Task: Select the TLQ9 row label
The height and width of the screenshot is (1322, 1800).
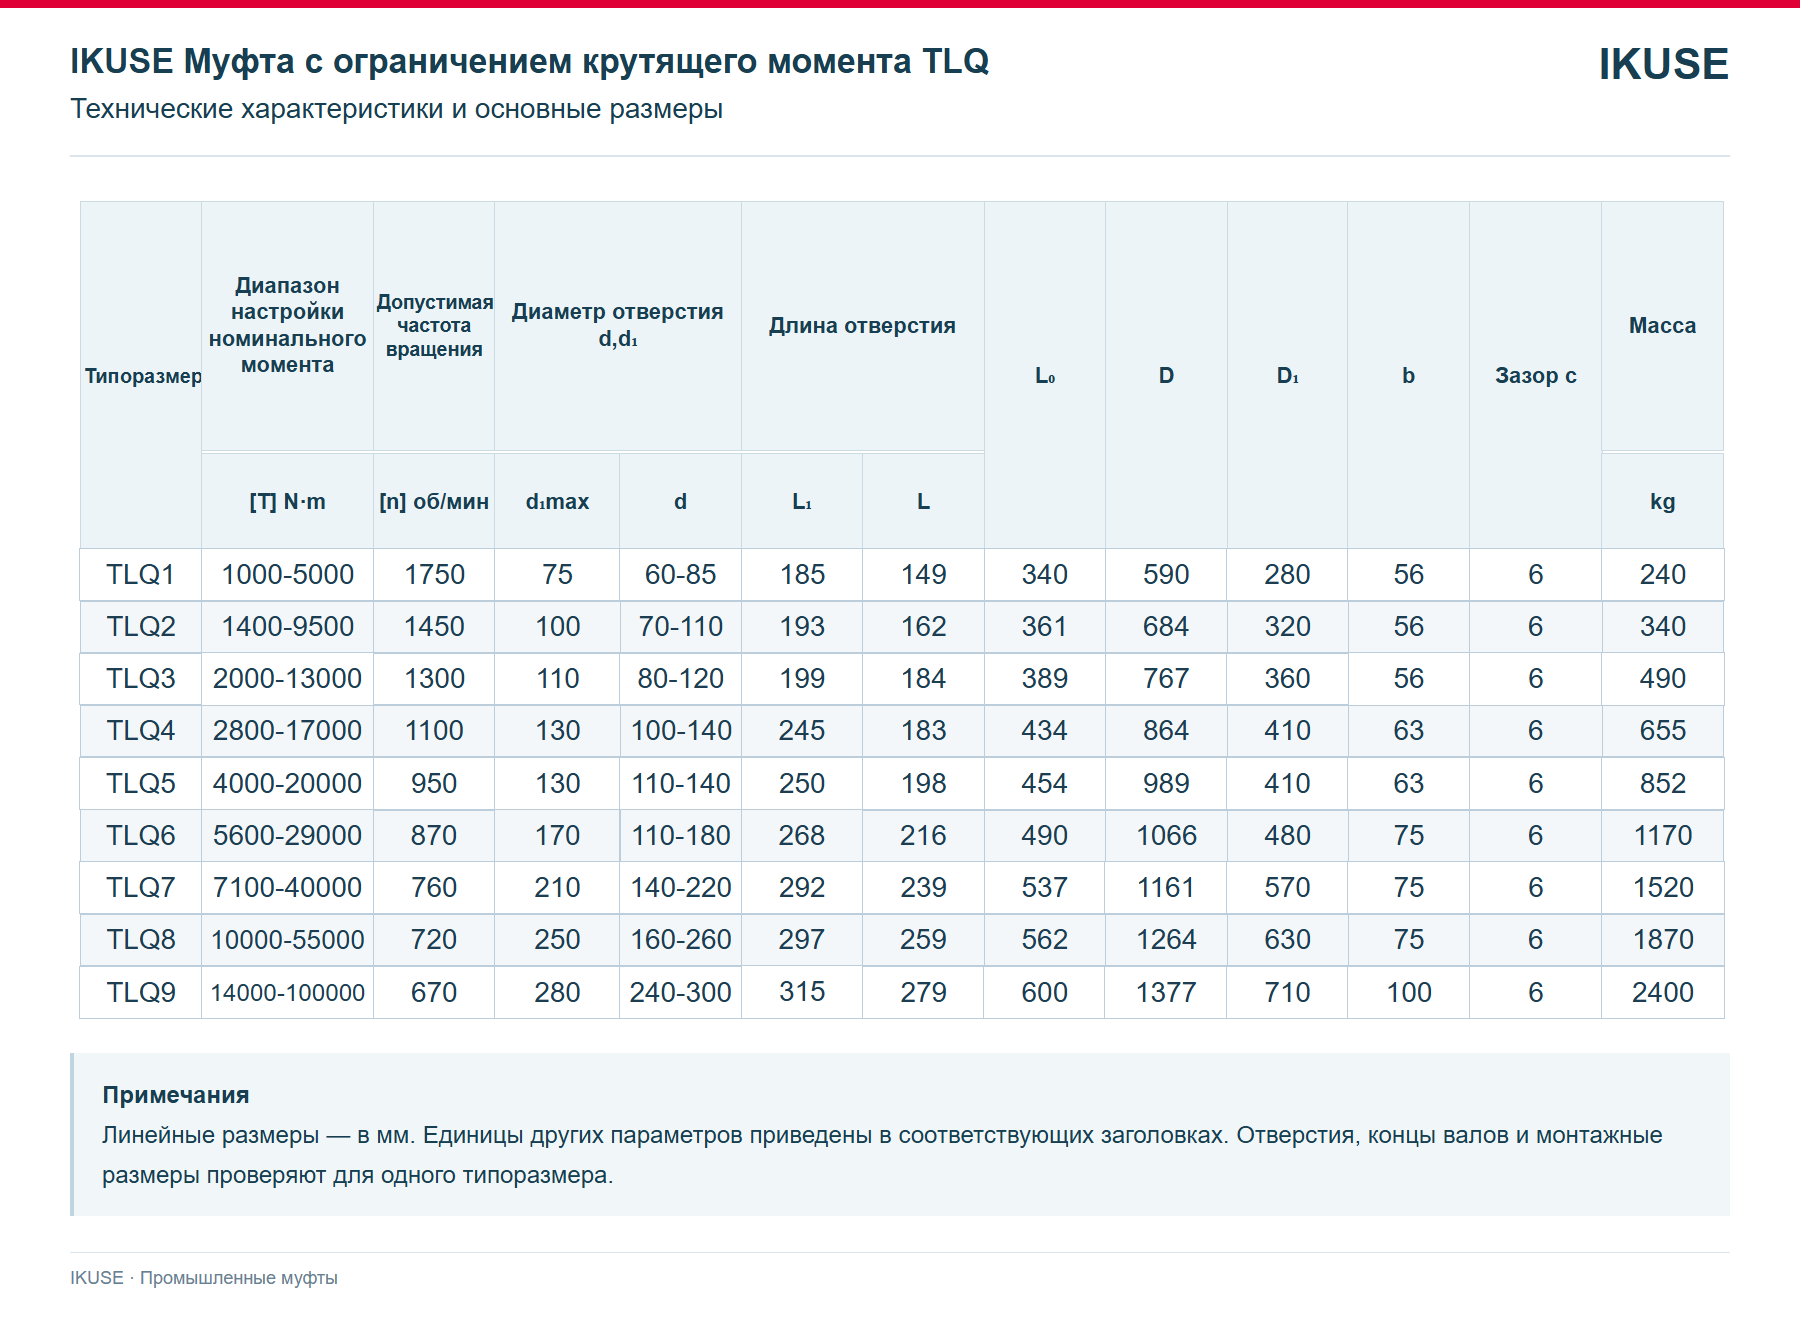Action: coord(141,992)
